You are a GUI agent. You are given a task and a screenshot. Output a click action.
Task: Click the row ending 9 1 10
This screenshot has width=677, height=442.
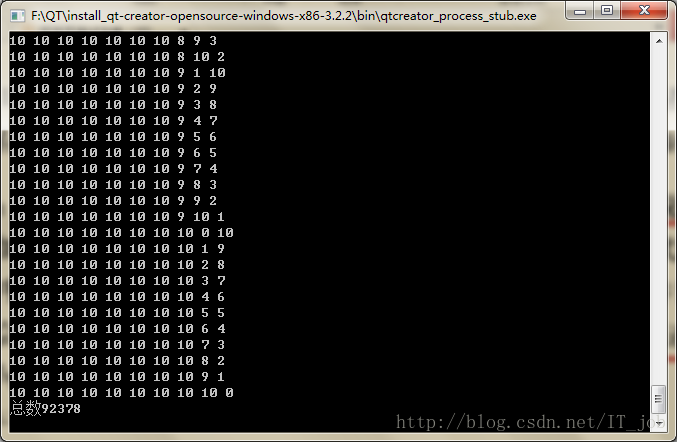(117, 73)
